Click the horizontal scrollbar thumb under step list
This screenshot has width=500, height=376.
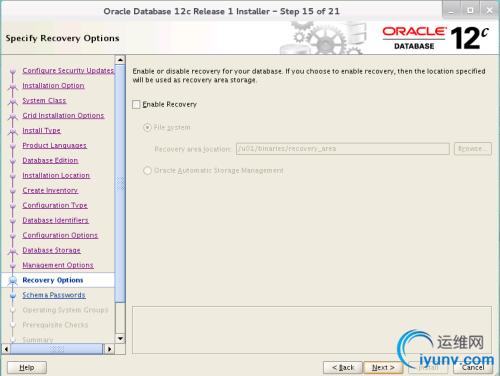click(x=57, y=349)
